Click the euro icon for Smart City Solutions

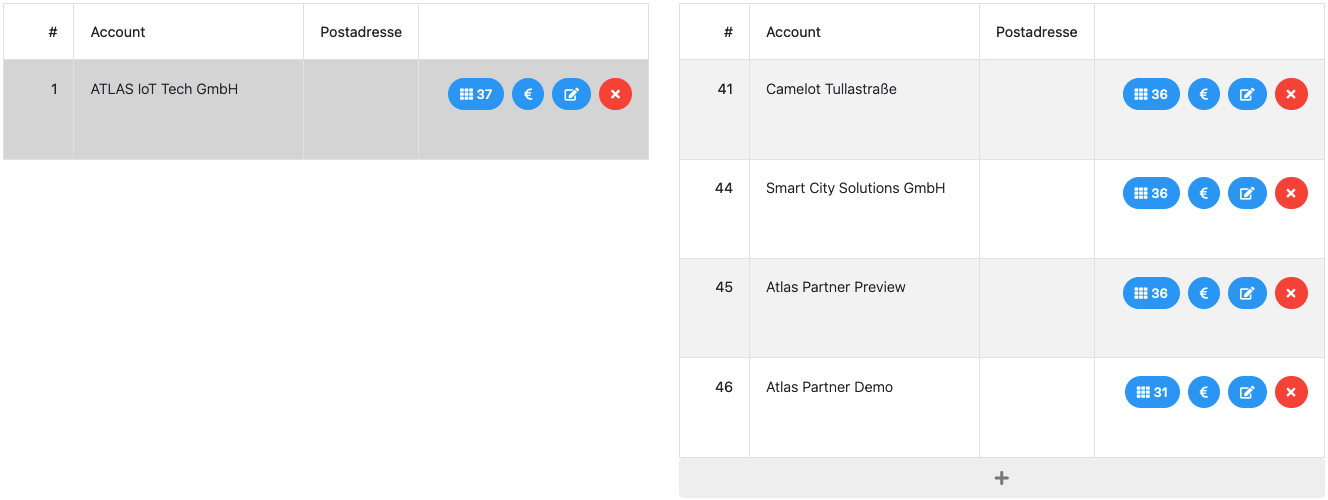(1204, 193)
